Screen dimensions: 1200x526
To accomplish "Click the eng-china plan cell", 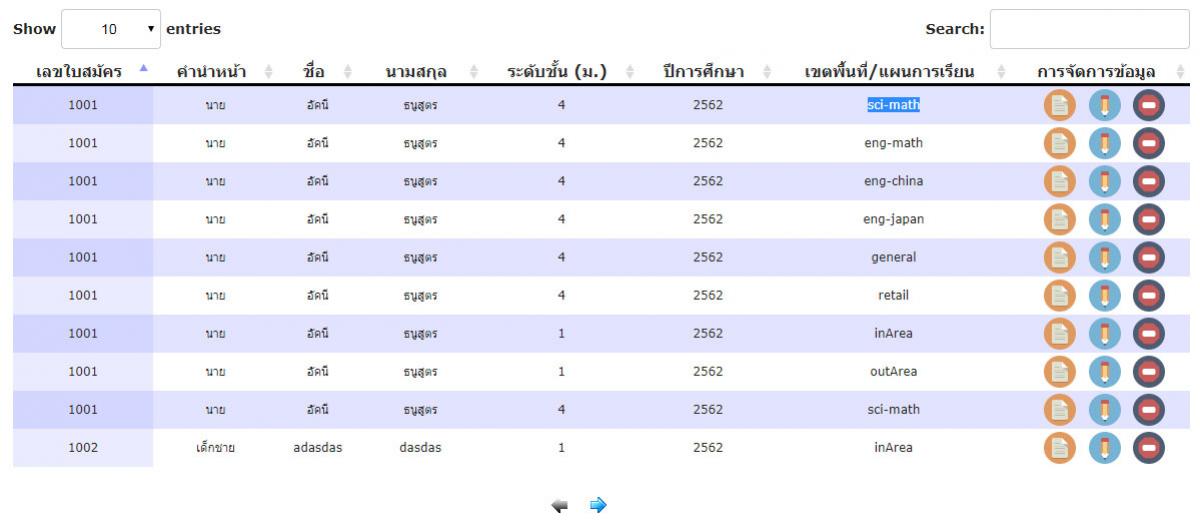I will click(894, 181).
